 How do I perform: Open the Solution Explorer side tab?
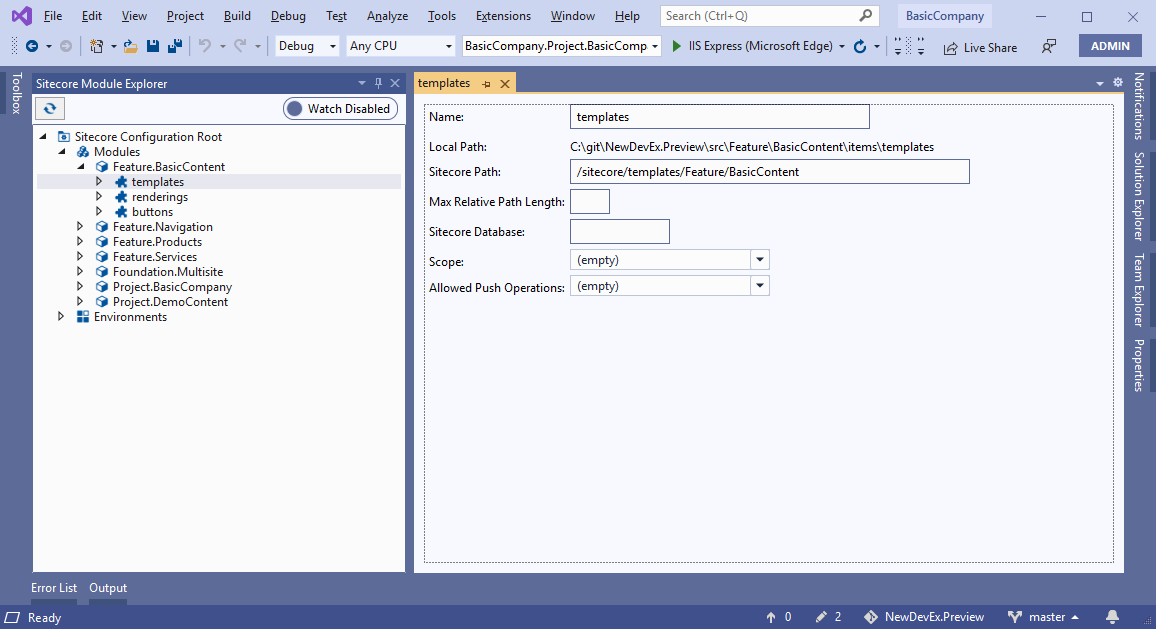[1139, 196]
